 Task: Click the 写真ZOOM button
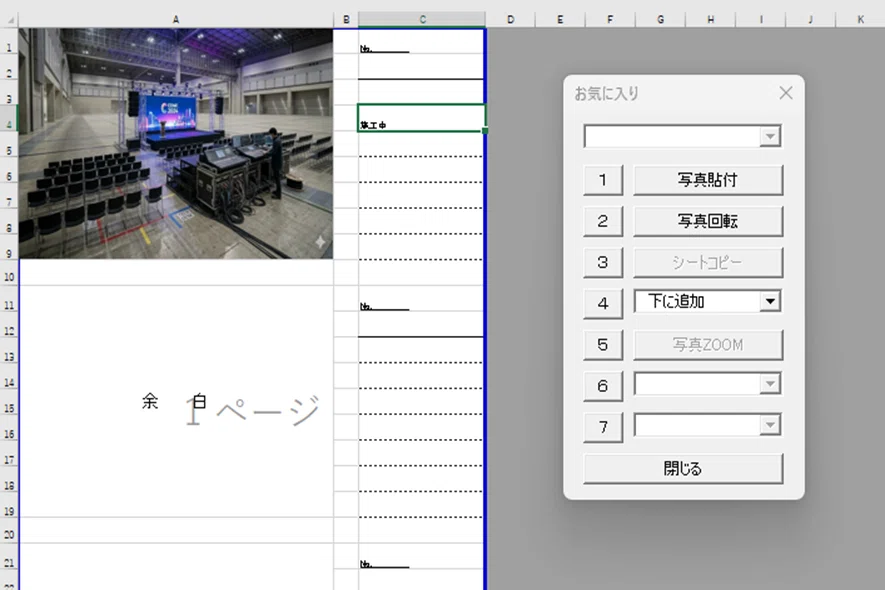[708, 345]
